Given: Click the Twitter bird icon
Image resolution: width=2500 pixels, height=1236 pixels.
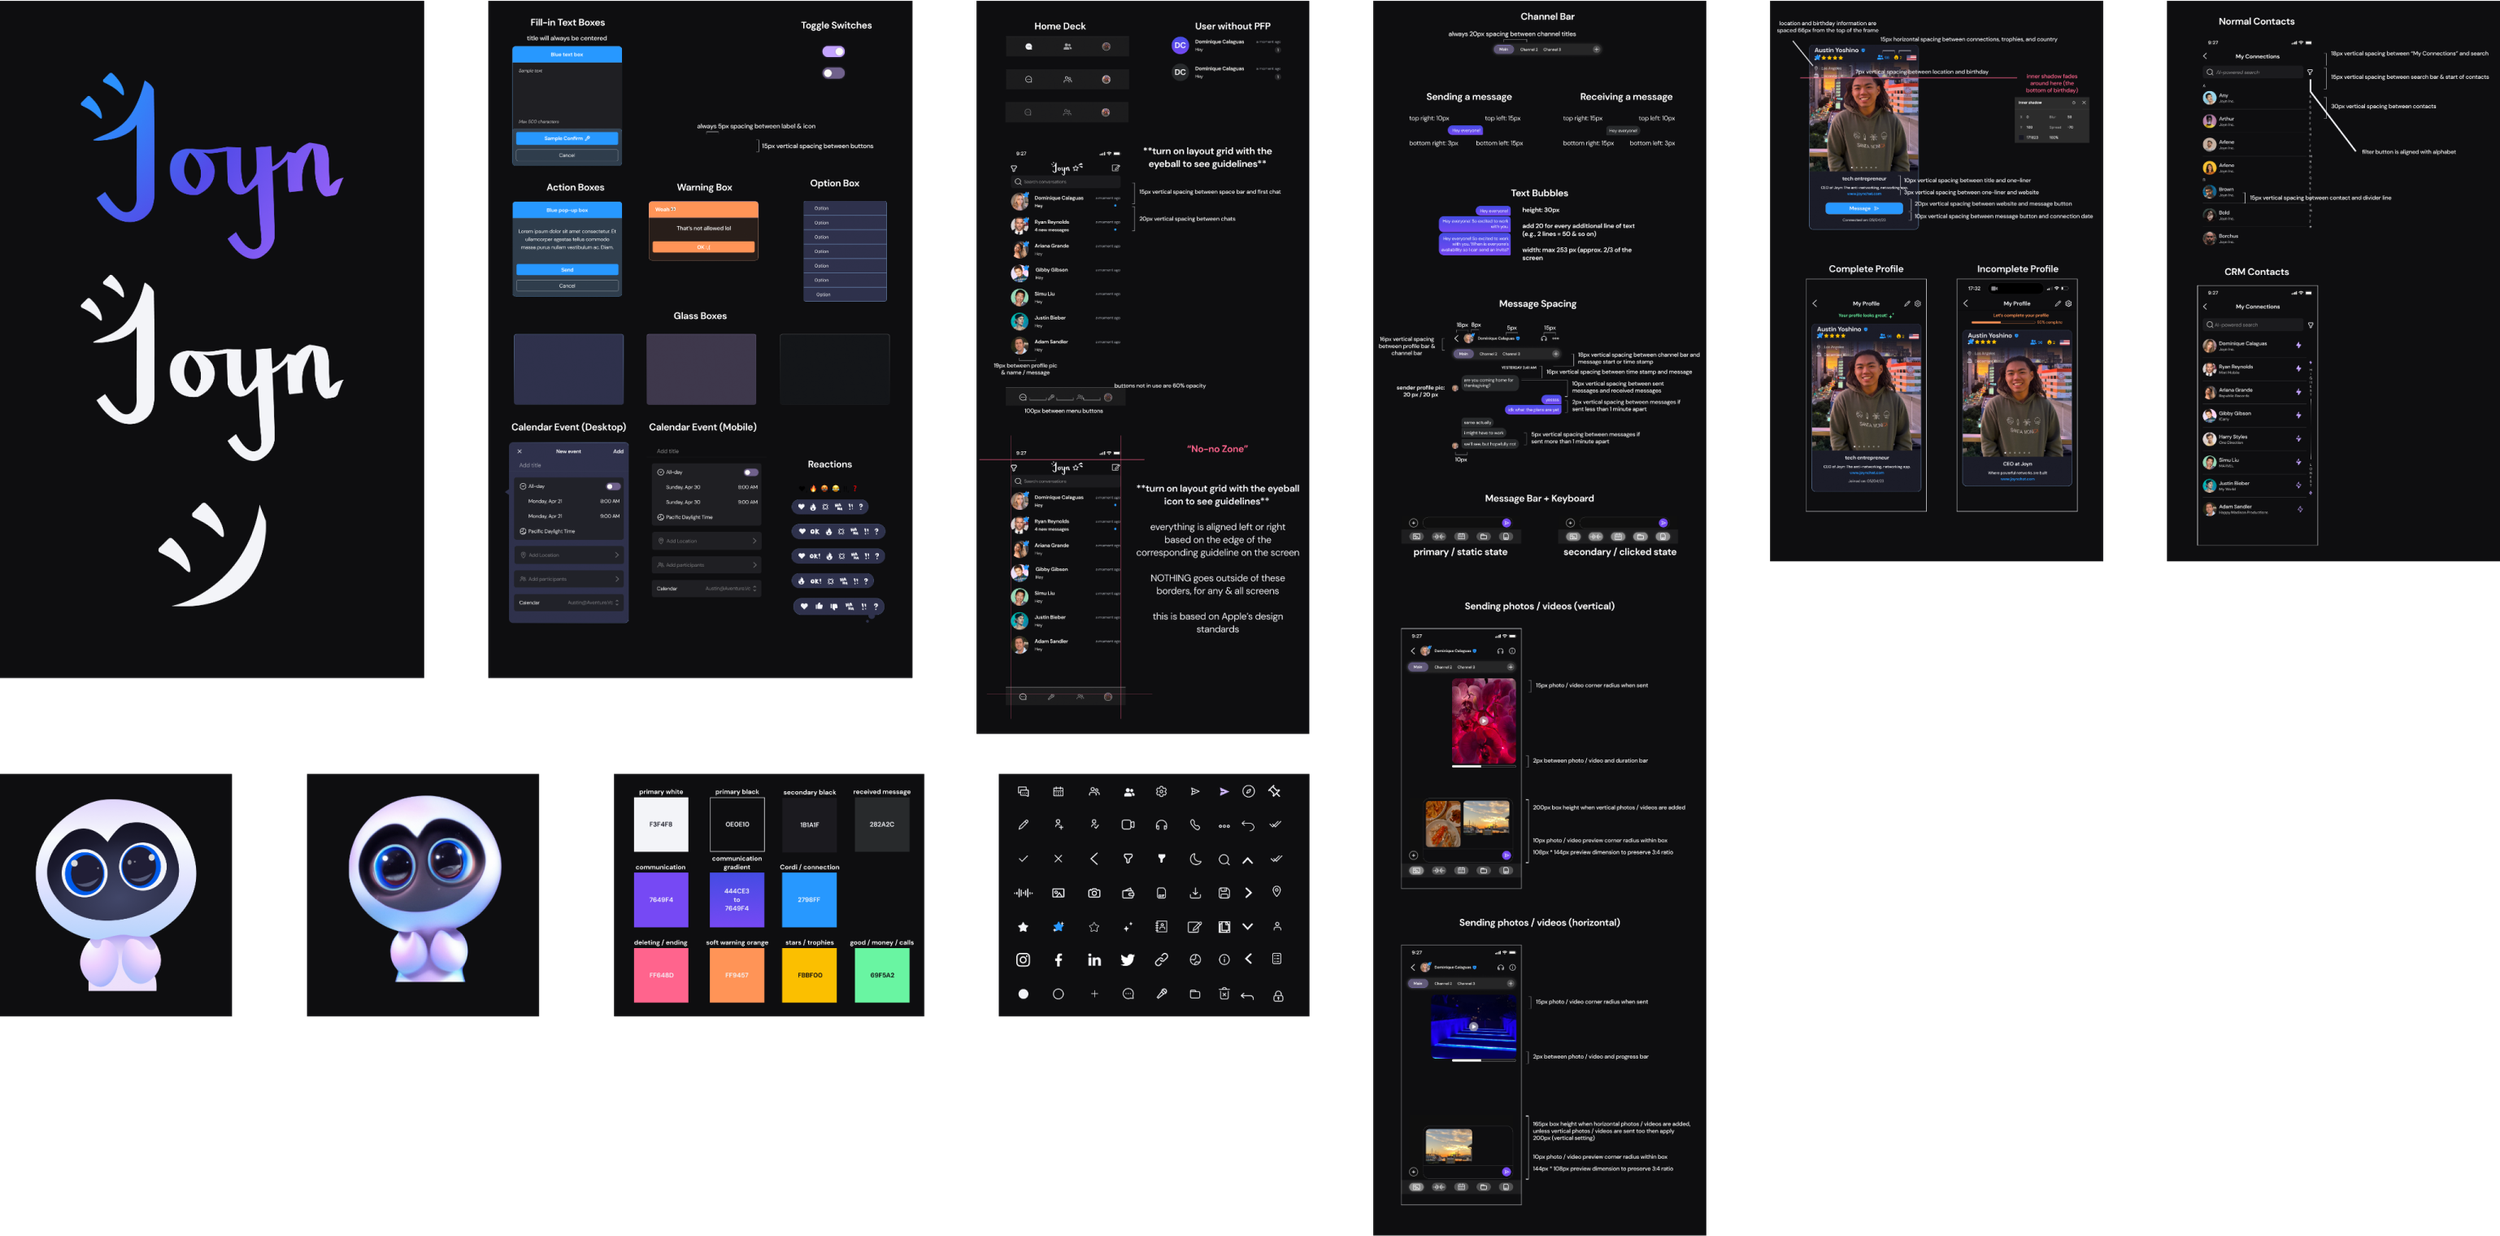Looking at the screenshot, I should [1128, 960].
